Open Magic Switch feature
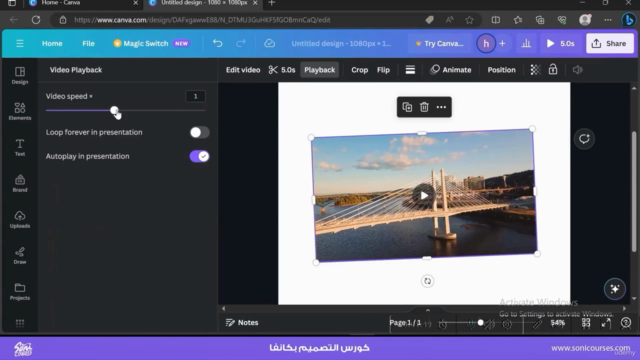Screen dimensions: 640x360 coord(151,43)
